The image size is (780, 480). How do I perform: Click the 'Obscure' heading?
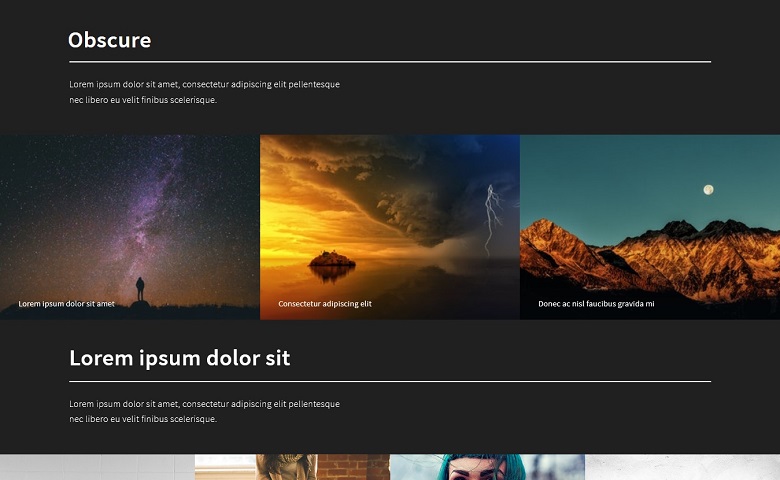(x=109, y=40)
